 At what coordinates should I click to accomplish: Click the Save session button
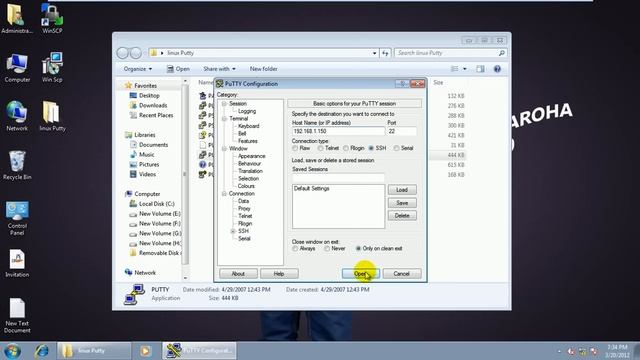click(x=402, y=203)
